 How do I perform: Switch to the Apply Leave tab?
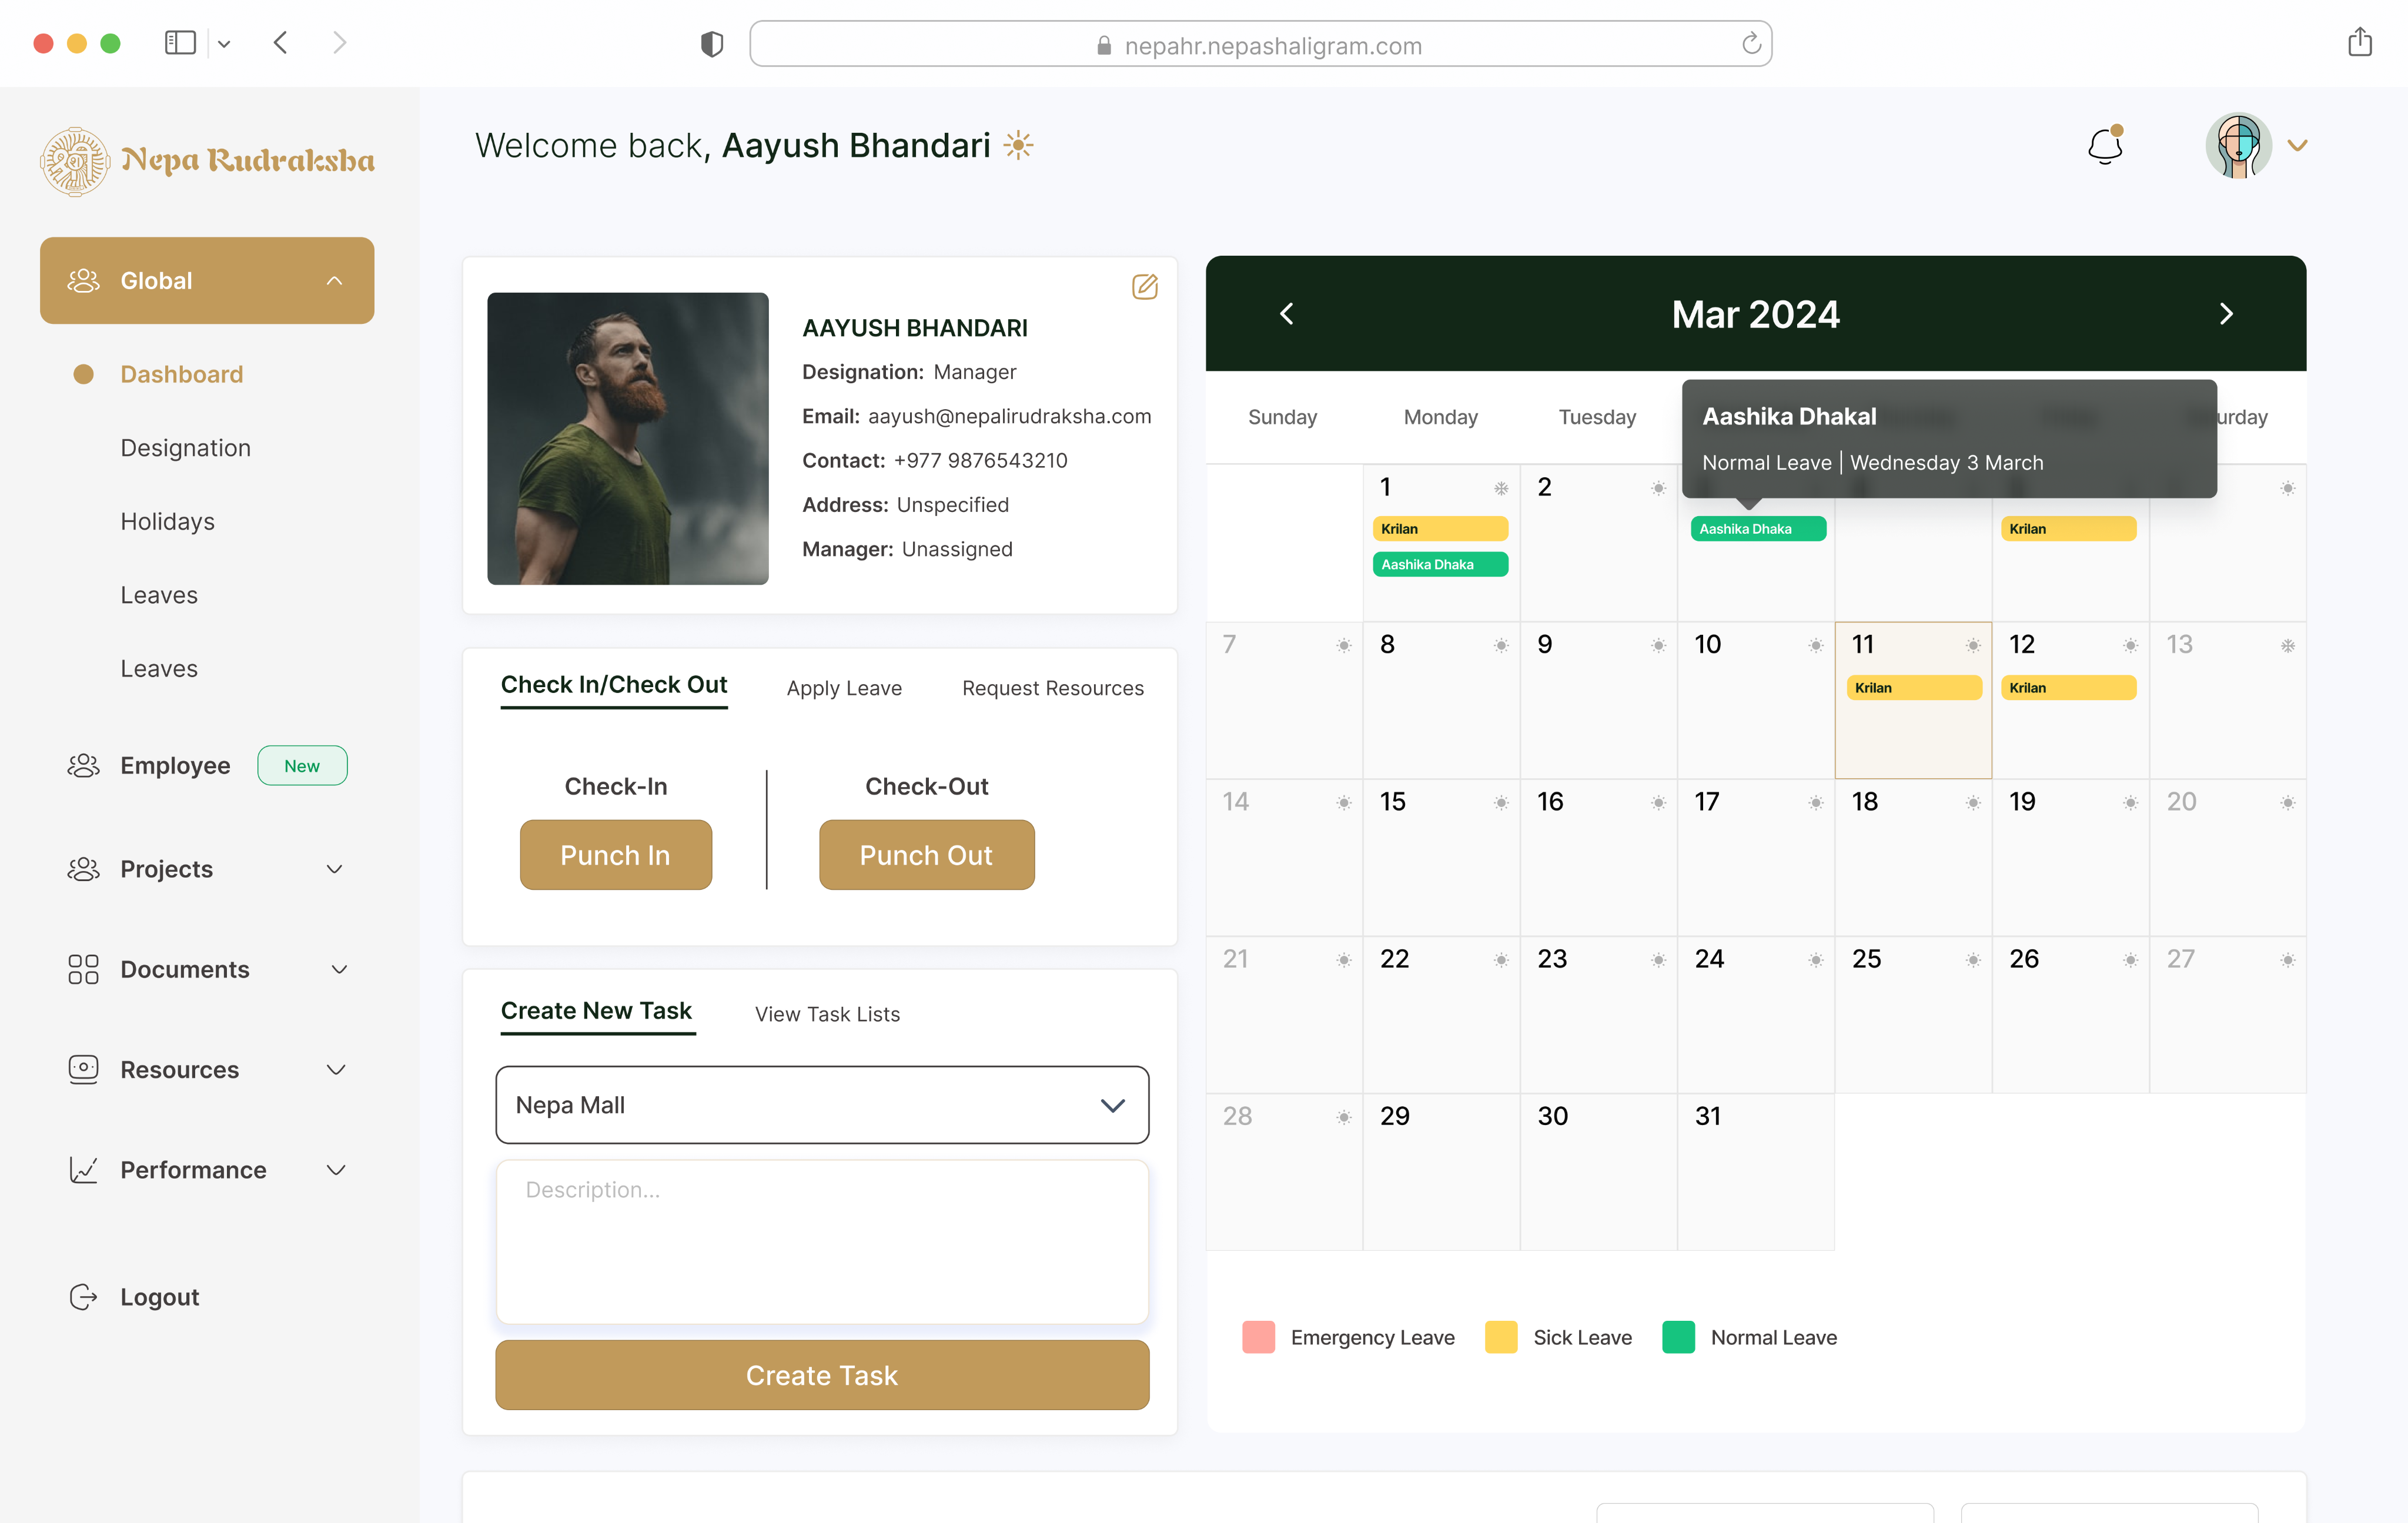[x=843, y=688]
